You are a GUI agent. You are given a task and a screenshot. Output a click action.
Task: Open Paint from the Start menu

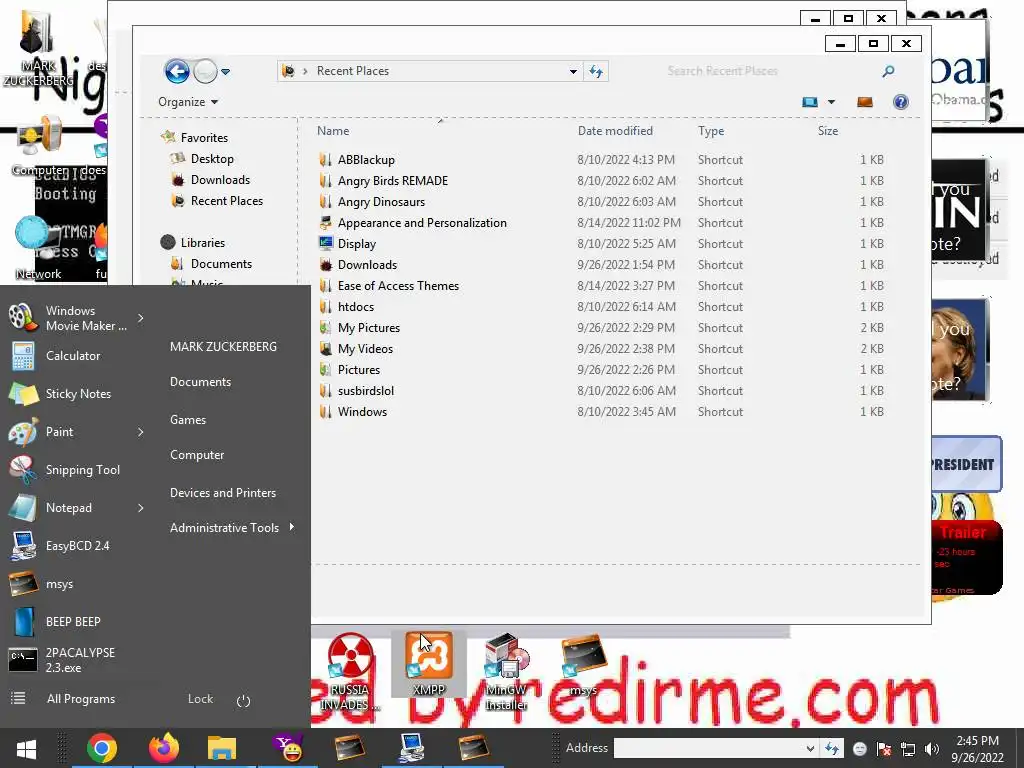click(59, 432)
